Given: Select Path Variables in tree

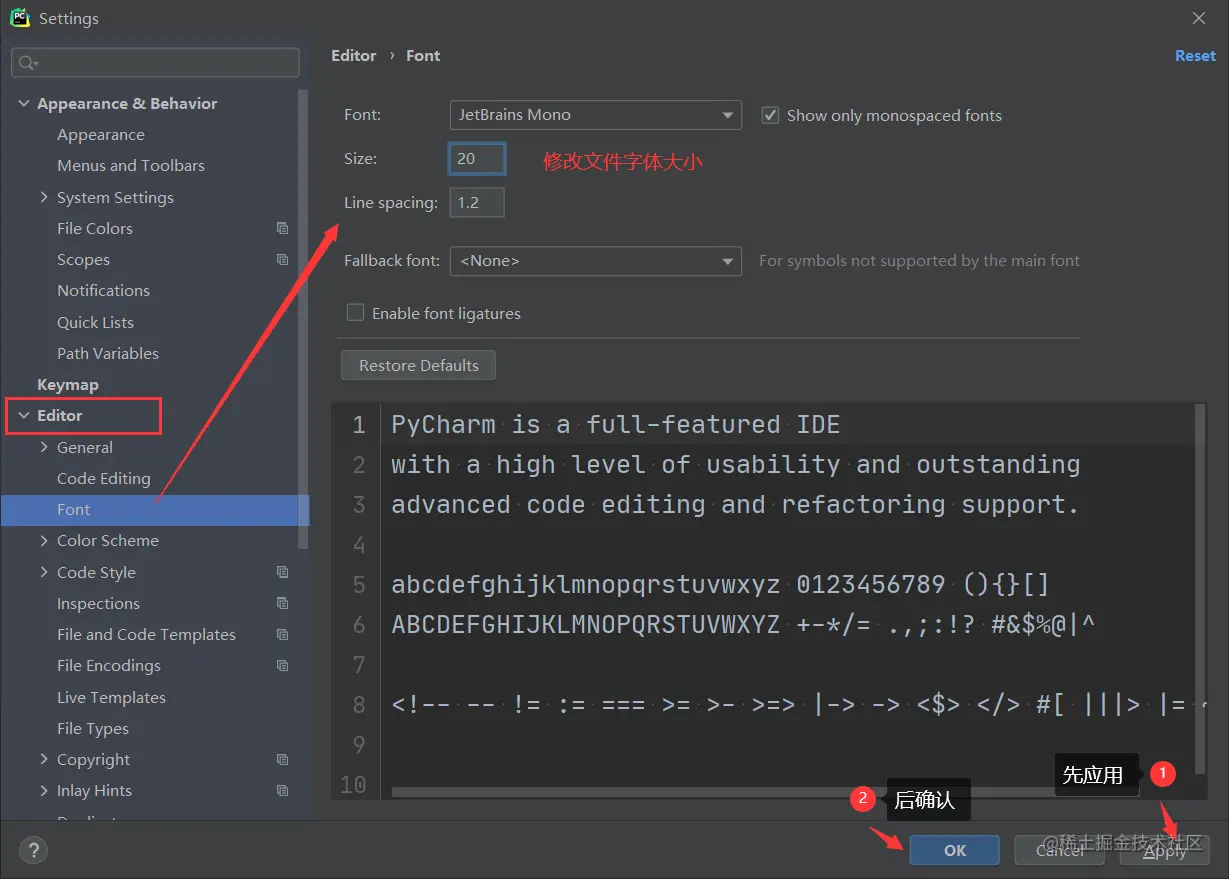Looking at the screenshot, I should click(108, 353).
